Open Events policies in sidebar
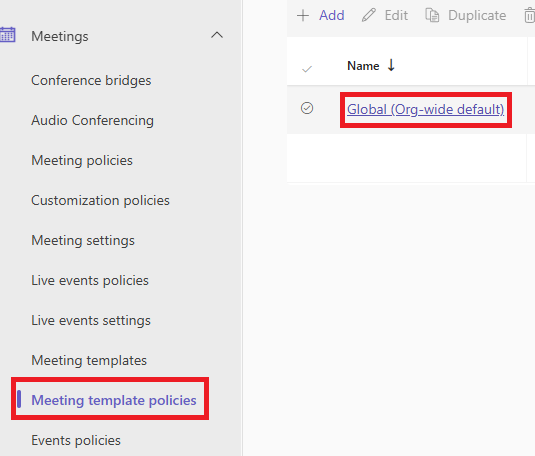 (76, 440)
